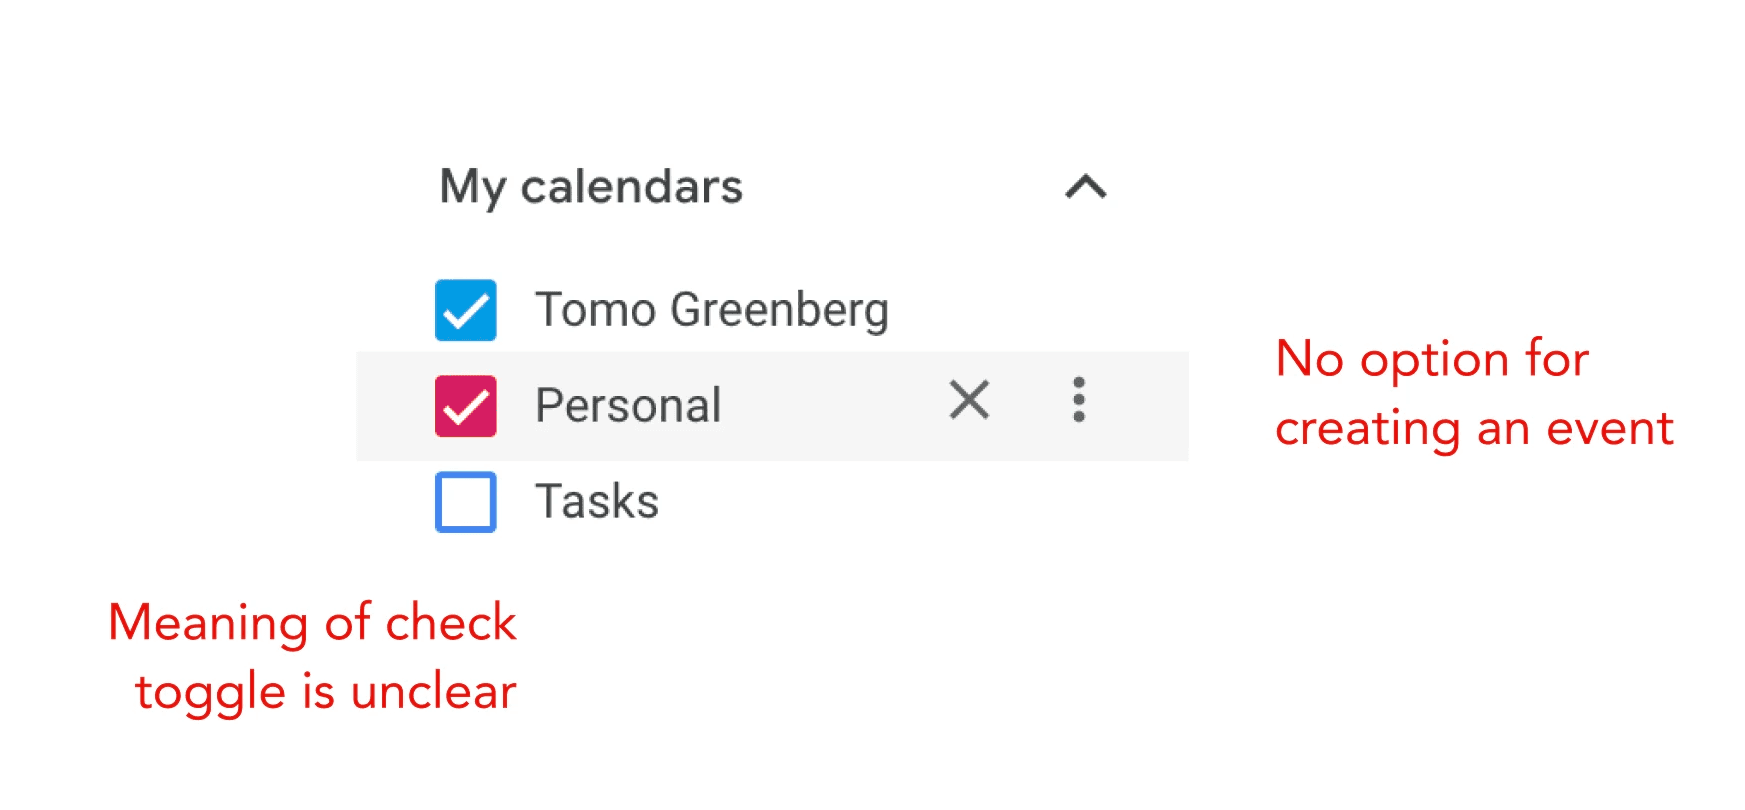Open three-dot options for Personal calendar

pos(1078,400)
